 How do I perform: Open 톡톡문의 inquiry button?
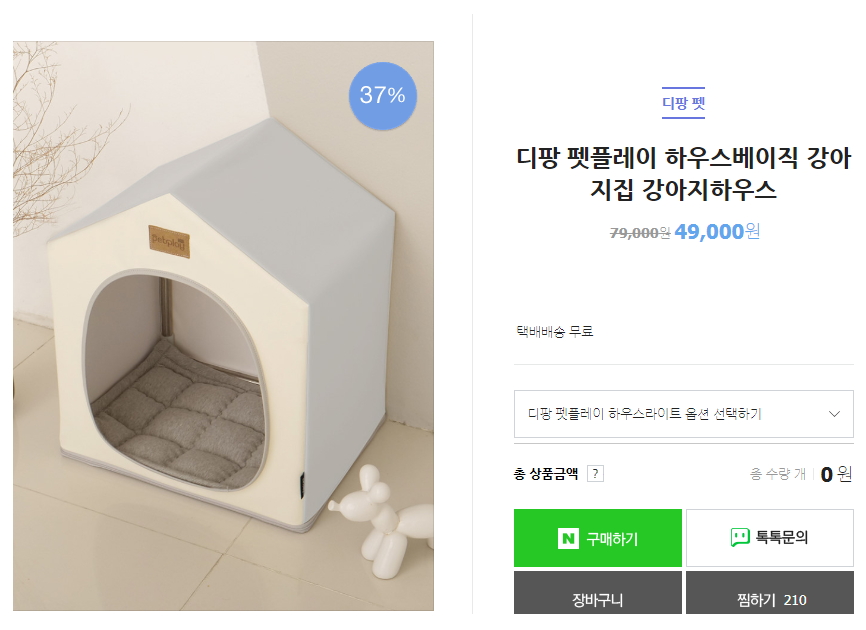click(x=770, y=538)
